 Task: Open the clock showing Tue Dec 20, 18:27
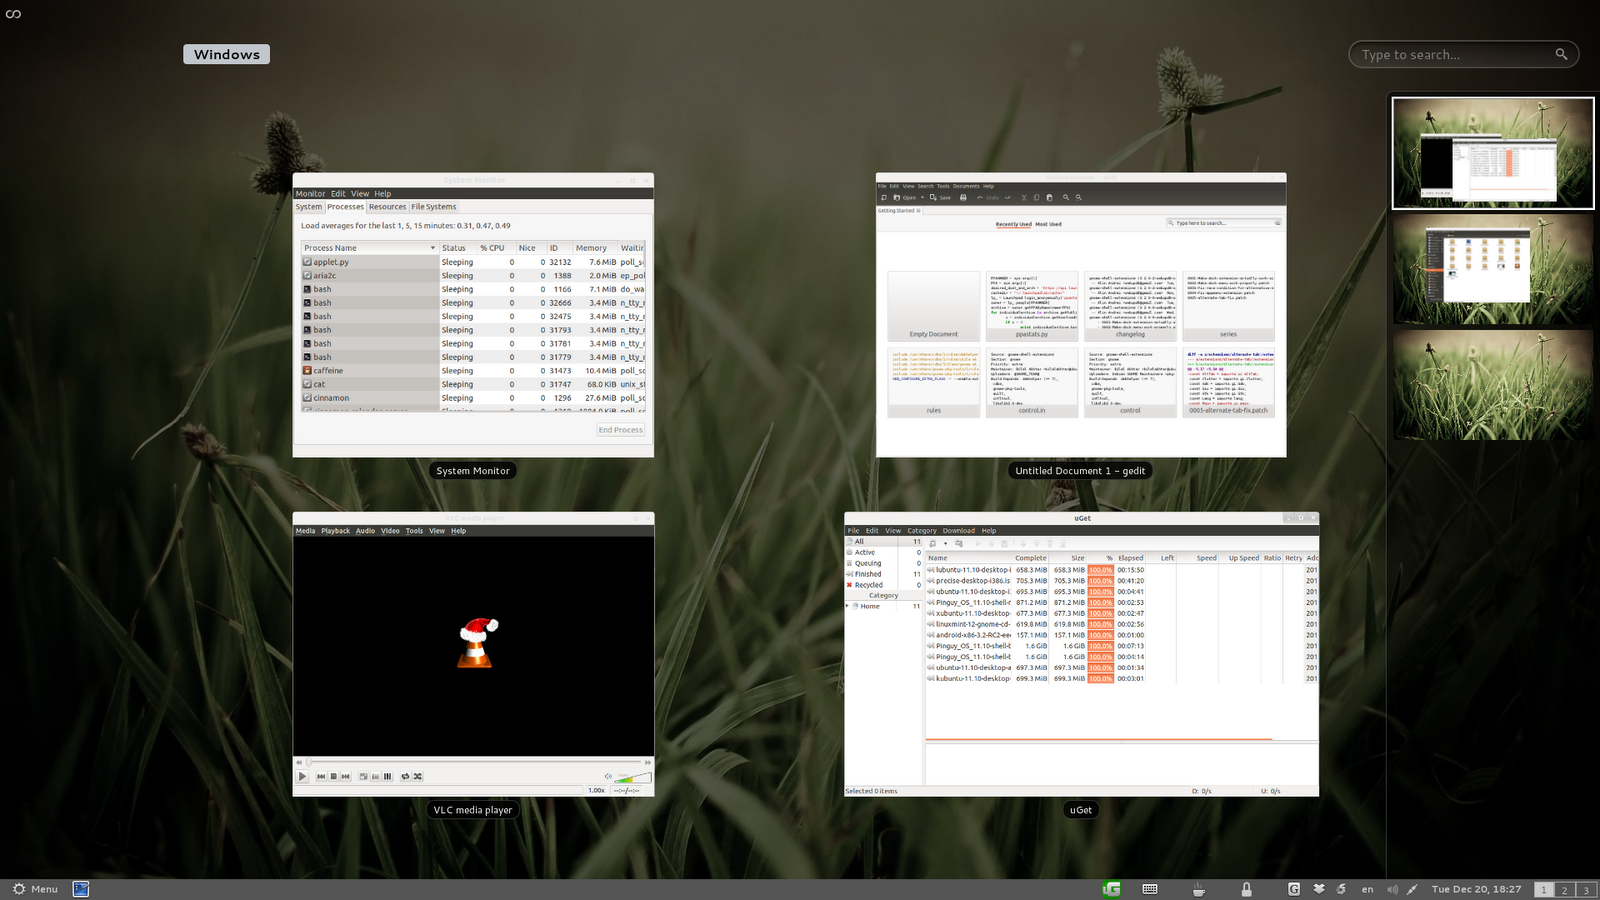[1476, 889]
